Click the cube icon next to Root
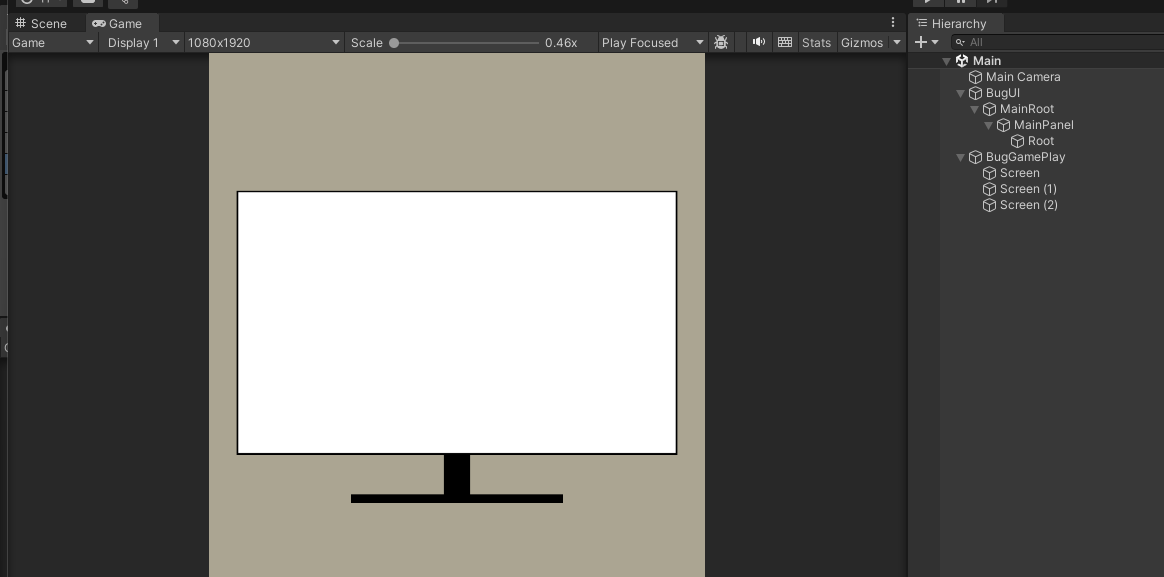 tap(1017, 141)
